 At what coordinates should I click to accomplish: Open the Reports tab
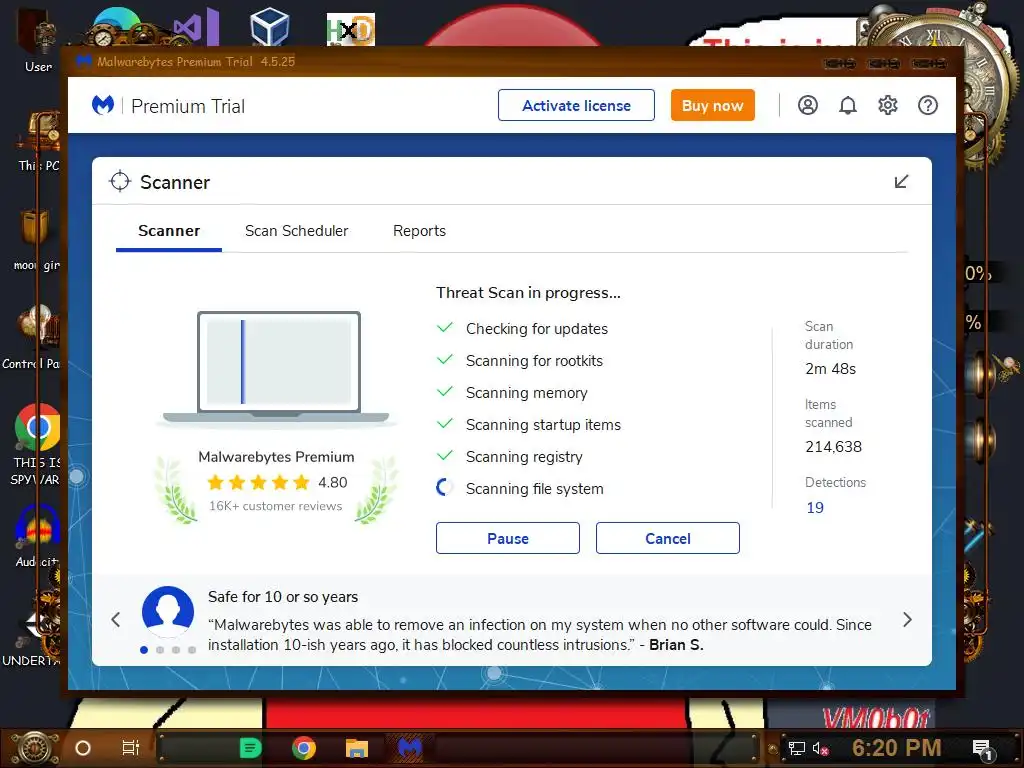pos(419,231)
